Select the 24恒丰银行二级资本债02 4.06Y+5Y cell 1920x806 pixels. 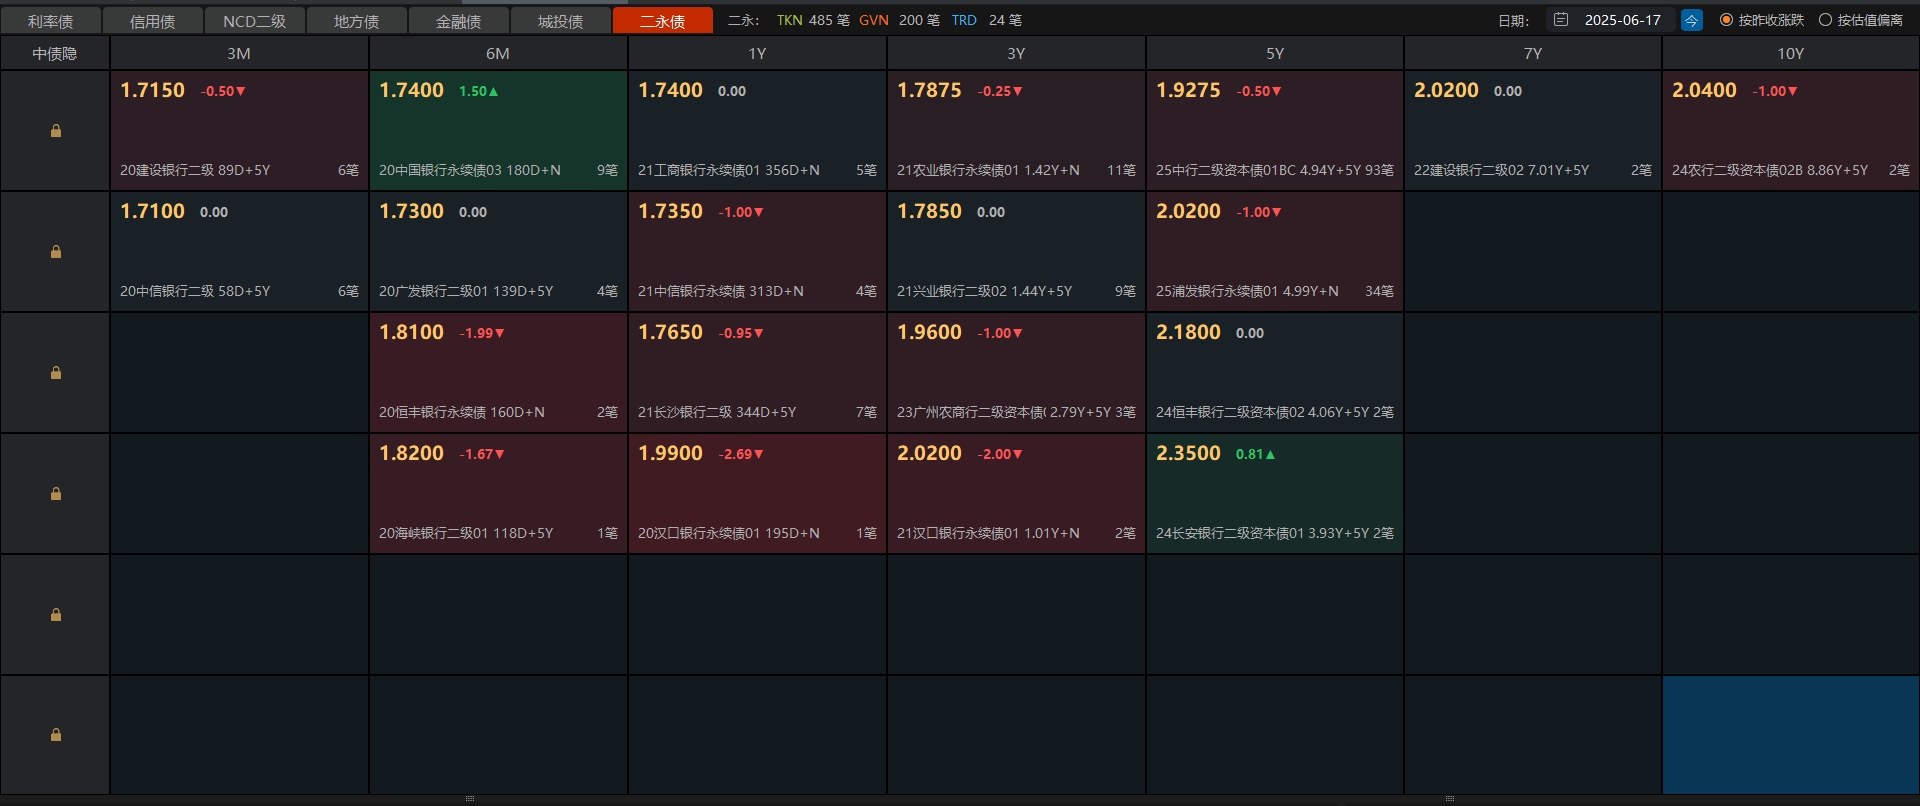click(x=1275, y=373)
